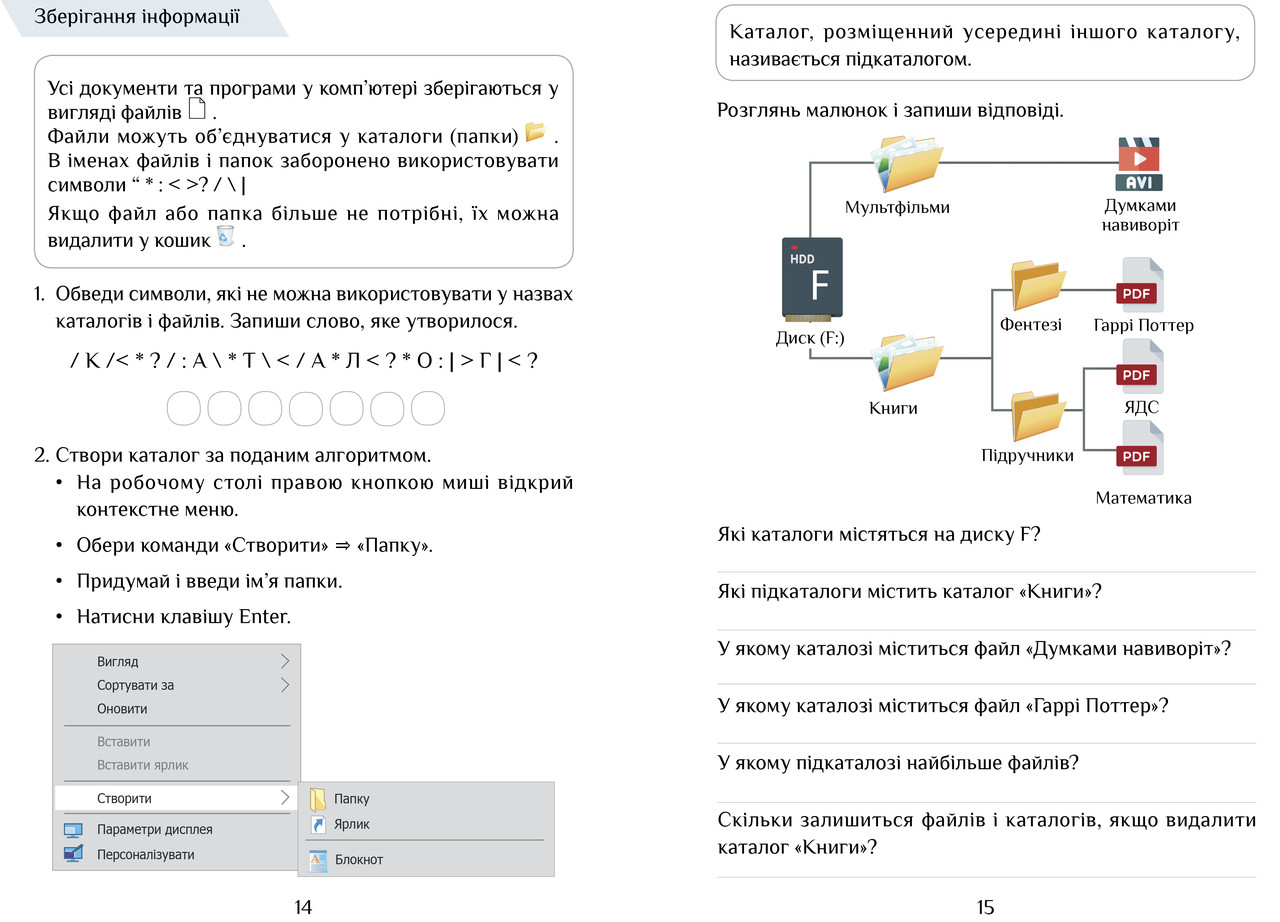
Task: Click the blank file icon in info box
Action: (197, 109)
